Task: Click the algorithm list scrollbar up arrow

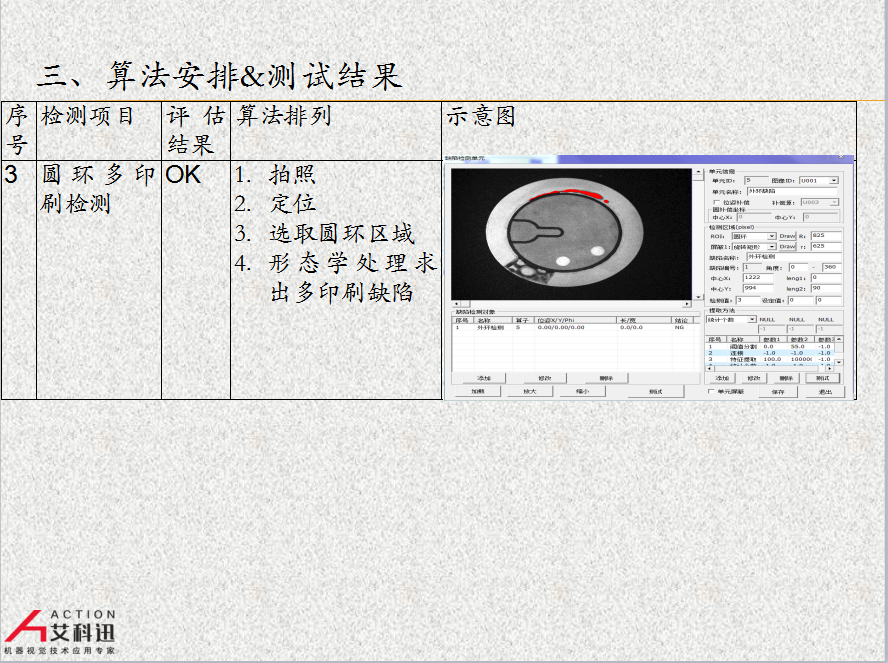Action: 839,339
